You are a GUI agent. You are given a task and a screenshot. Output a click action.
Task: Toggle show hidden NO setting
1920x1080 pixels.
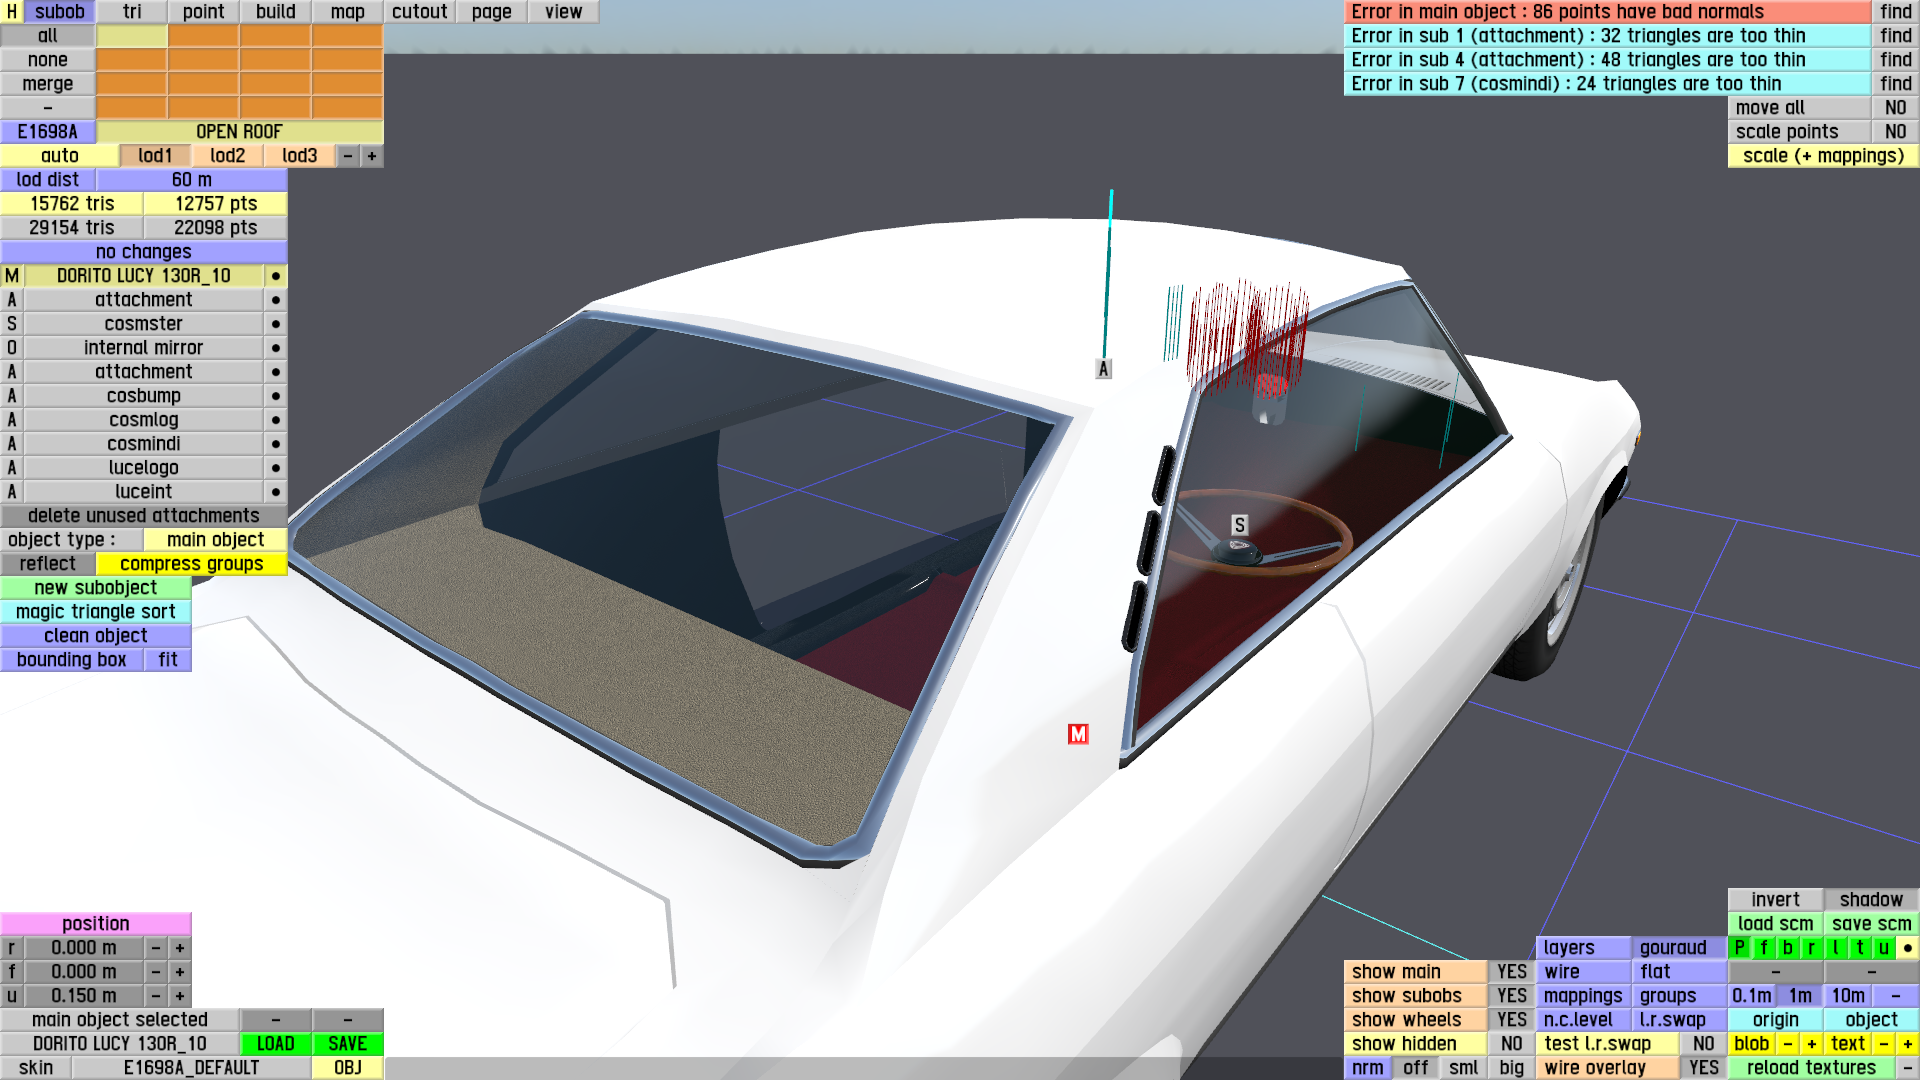1511,1044
